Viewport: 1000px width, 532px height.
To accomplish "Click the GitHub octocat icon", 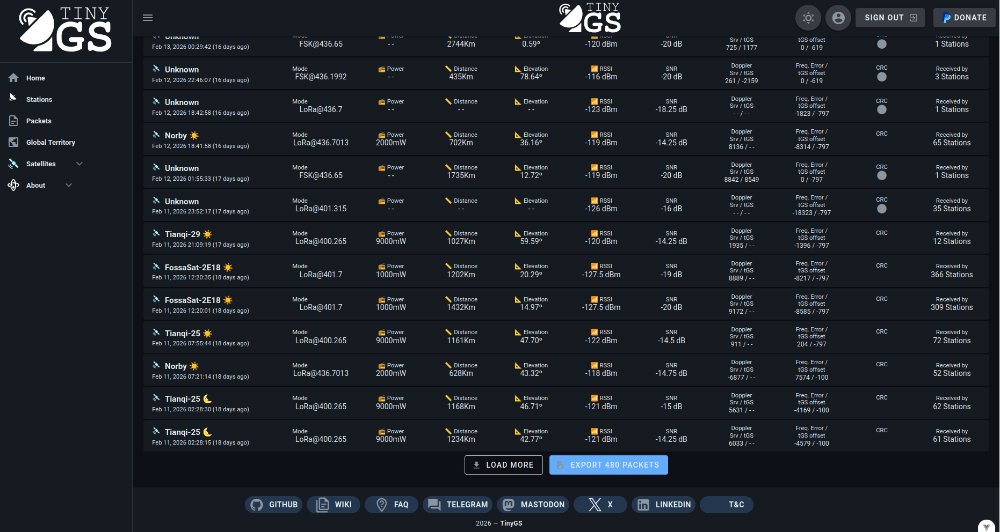I will tap(256, 505).
